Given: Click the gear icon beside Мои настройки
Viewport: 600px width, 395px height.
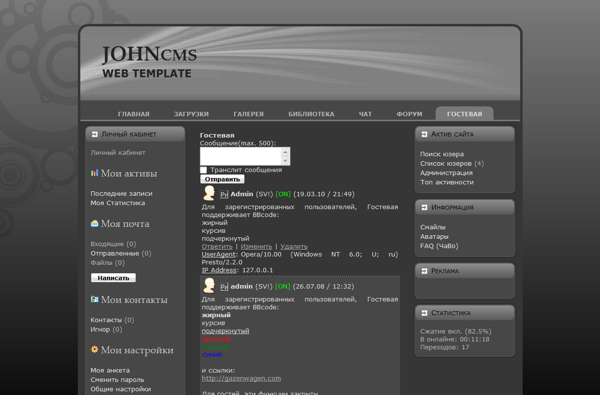Looking at the screenshot, I should click(x=95, y=349).
